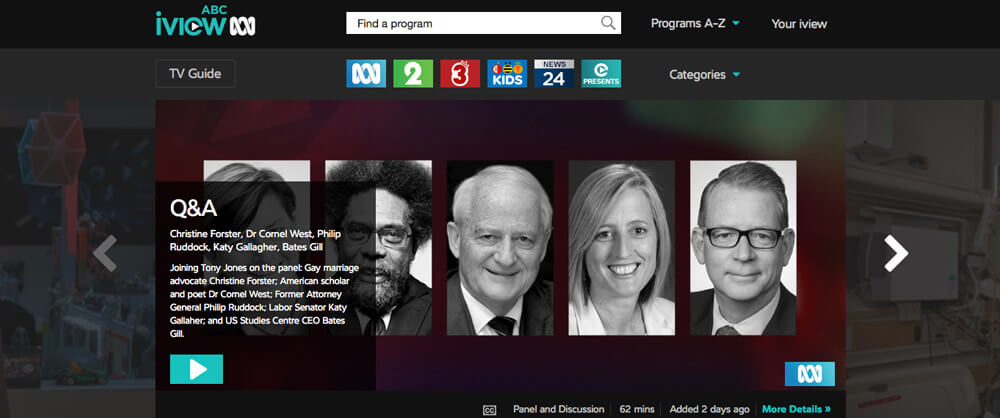Image resolution: width=1000 pixels, height=418 pixels.
Task: Click the 62 mins duration text
Action: [636, 409]
